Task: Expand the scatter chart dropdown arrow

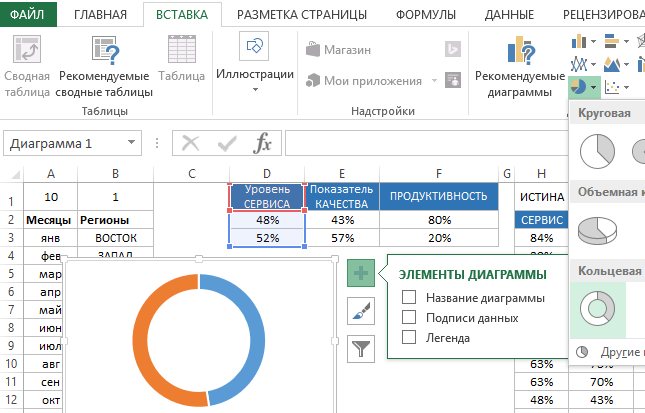Action: [626, 87]
